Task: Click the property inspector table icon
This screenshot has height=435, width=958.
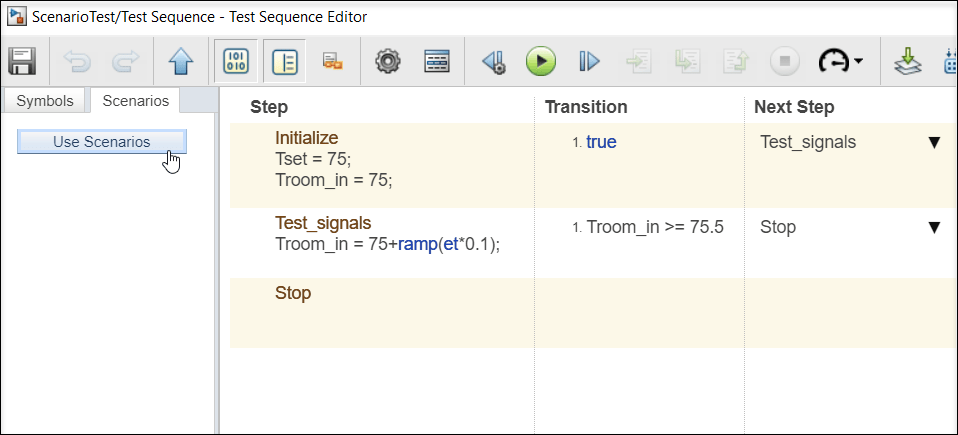Action: (437, 61)
